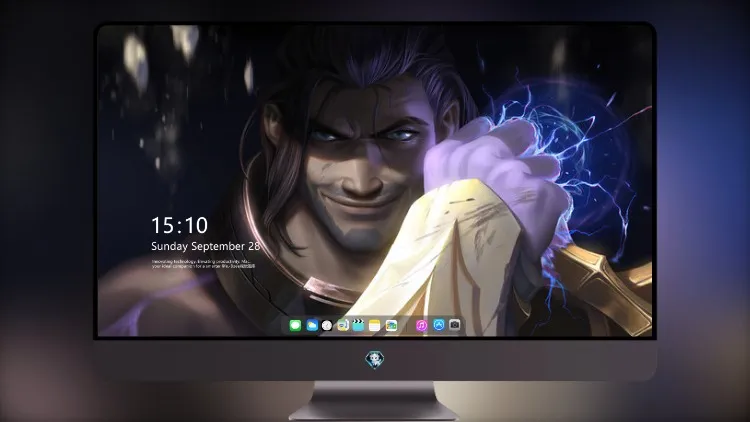Click the logo badge below the screen
Image resolution: width=750 pixels, height=422 pixels.
click(x=375, y=359)
